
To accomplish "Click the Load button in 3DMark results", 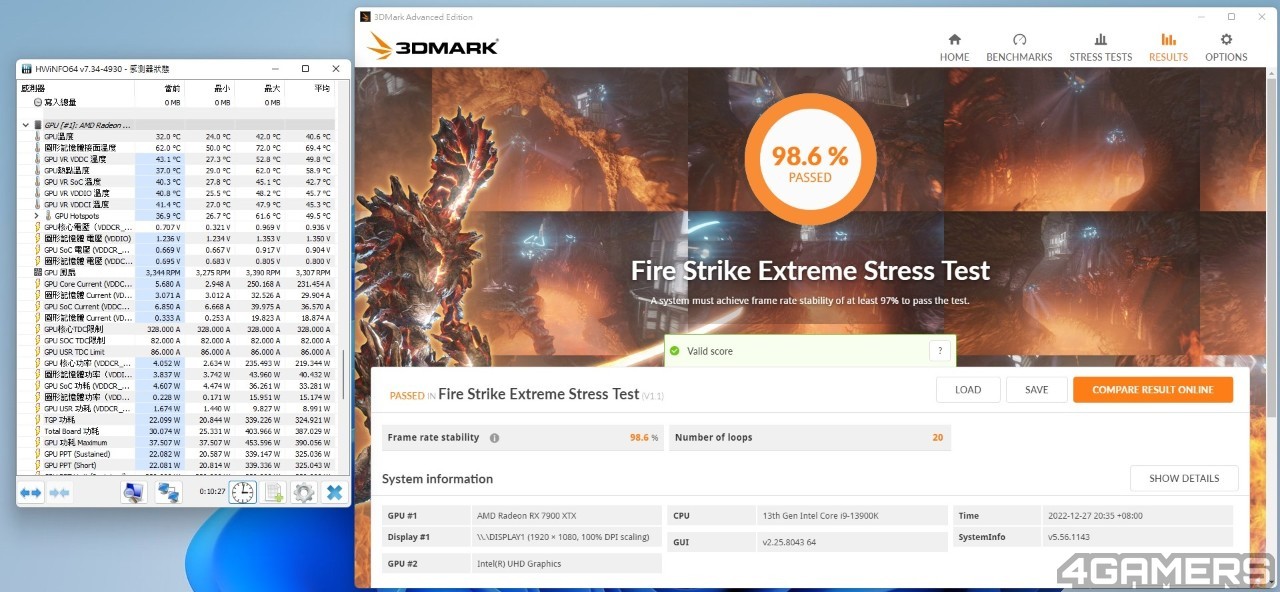I will click(968, 390).
